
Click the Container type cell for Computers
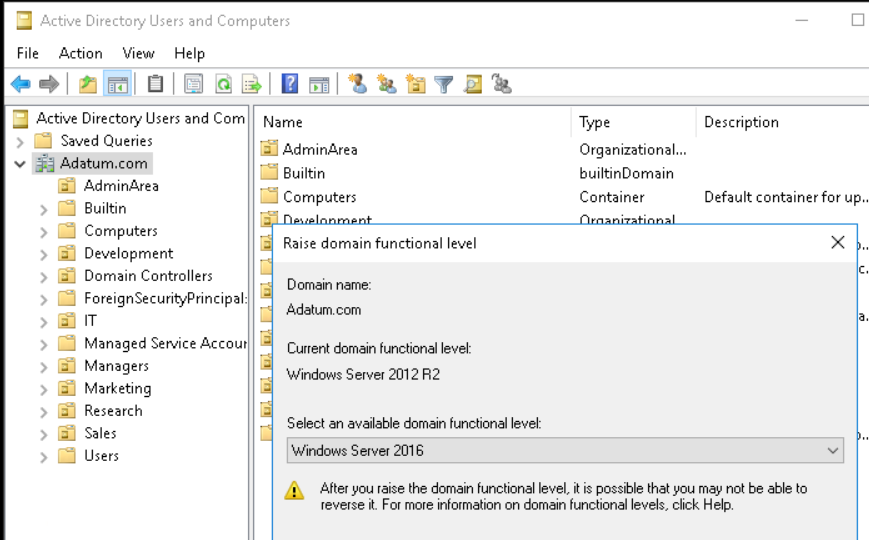click(x=612, y=197)
